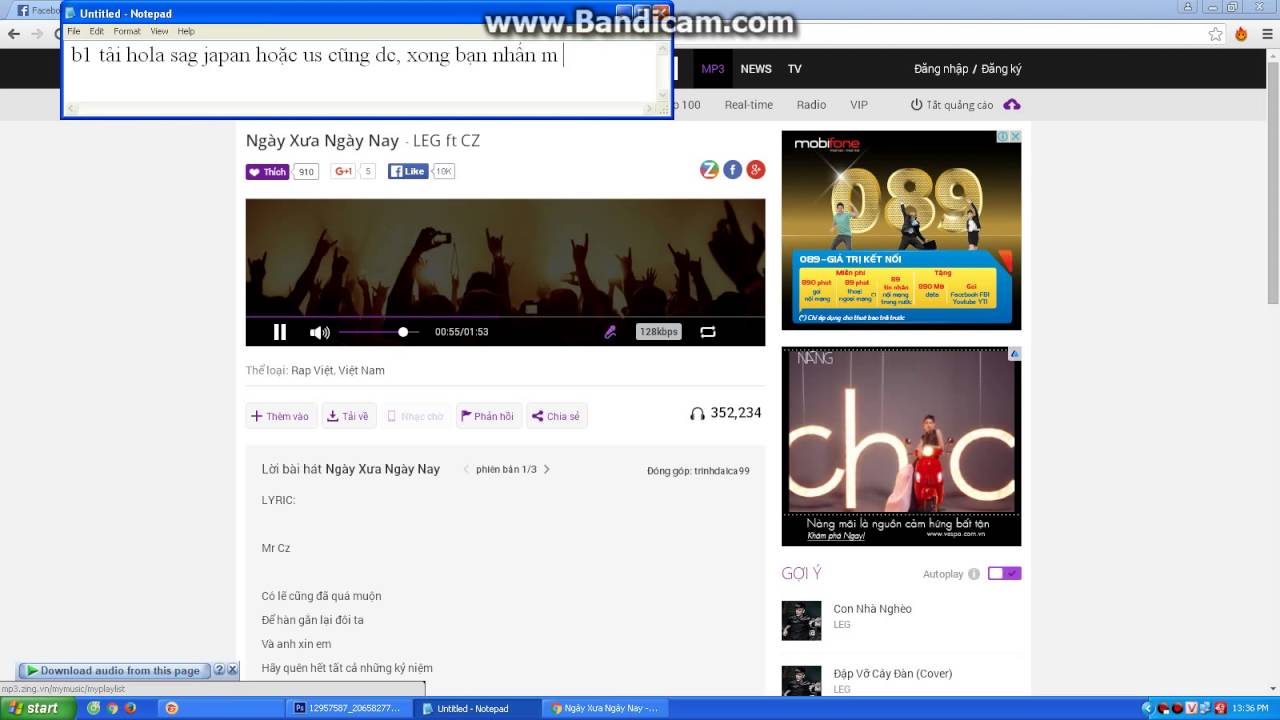Screen dimensions: 1280x720
Task: Click Đăng nhập to log in
Action: point(941,69)
